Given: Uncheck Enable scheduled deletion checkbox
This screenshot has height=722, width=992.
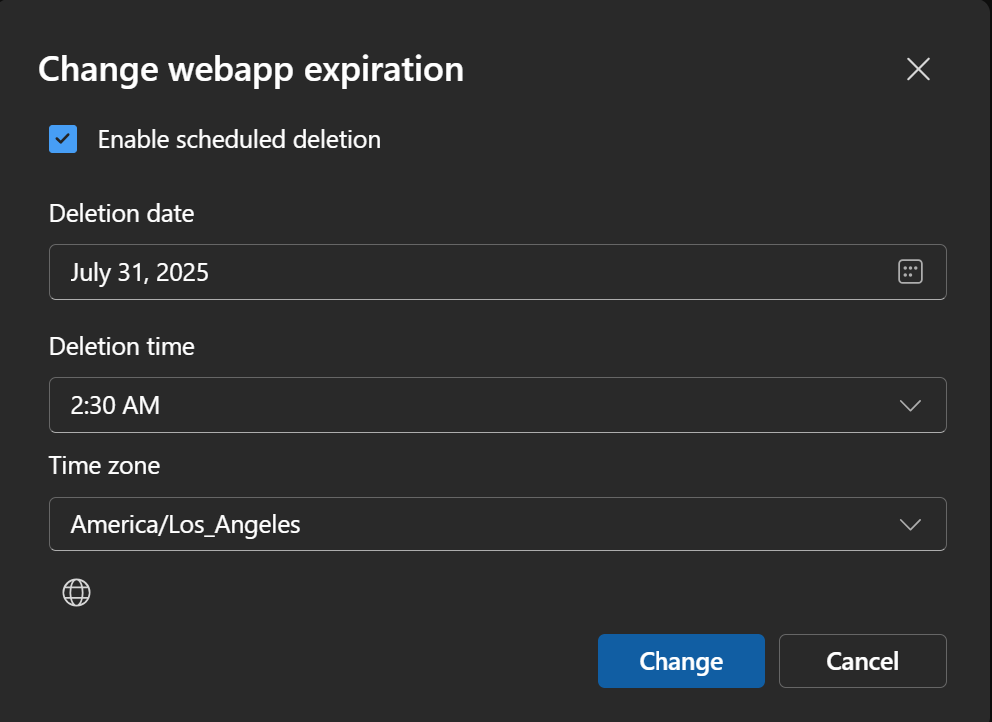Looking at the screenshot, I should coord(63,139).
